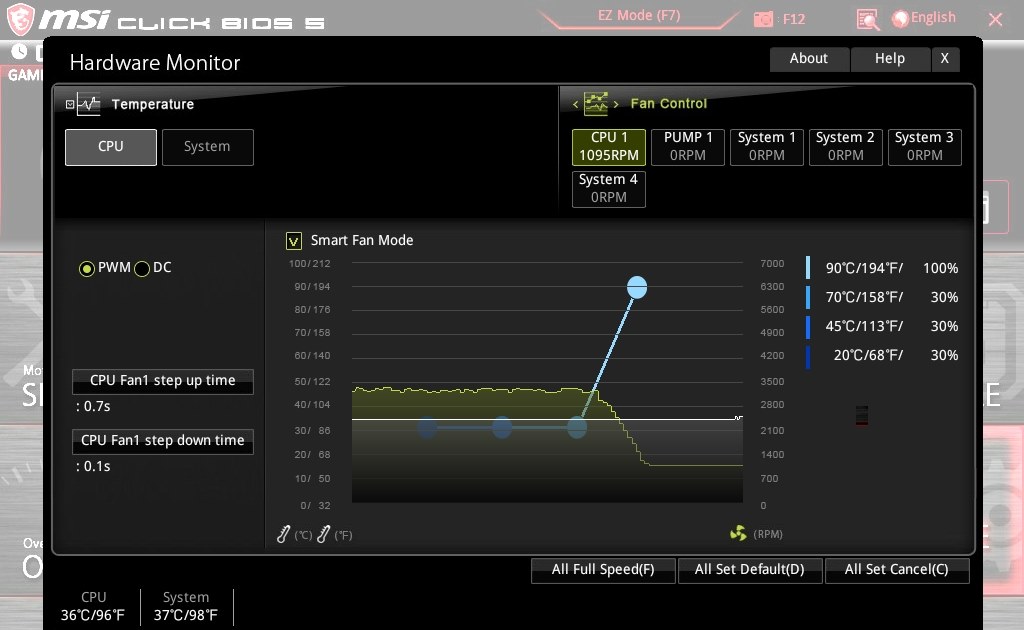Select the System 2 fan tab

pyautogui.click(x=846, y=147)
